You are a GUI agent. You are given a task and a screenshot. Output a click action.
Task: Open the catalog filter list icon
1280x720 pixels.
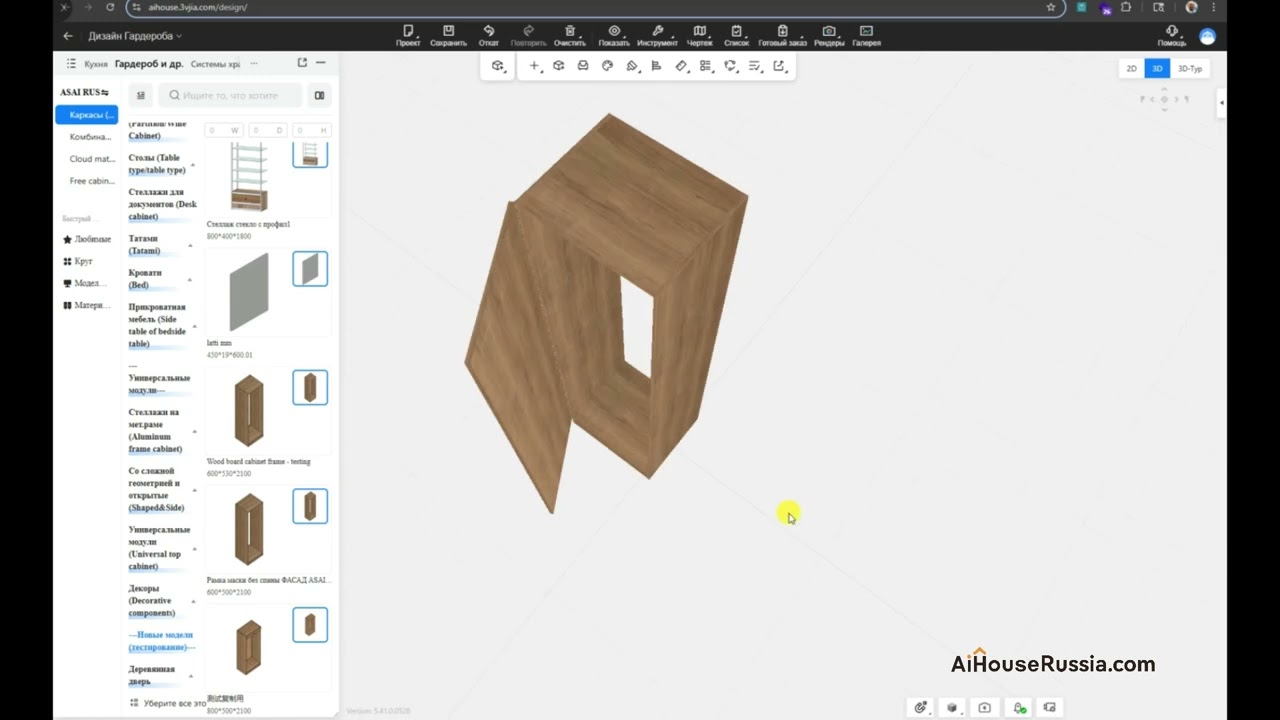[141, 96]
